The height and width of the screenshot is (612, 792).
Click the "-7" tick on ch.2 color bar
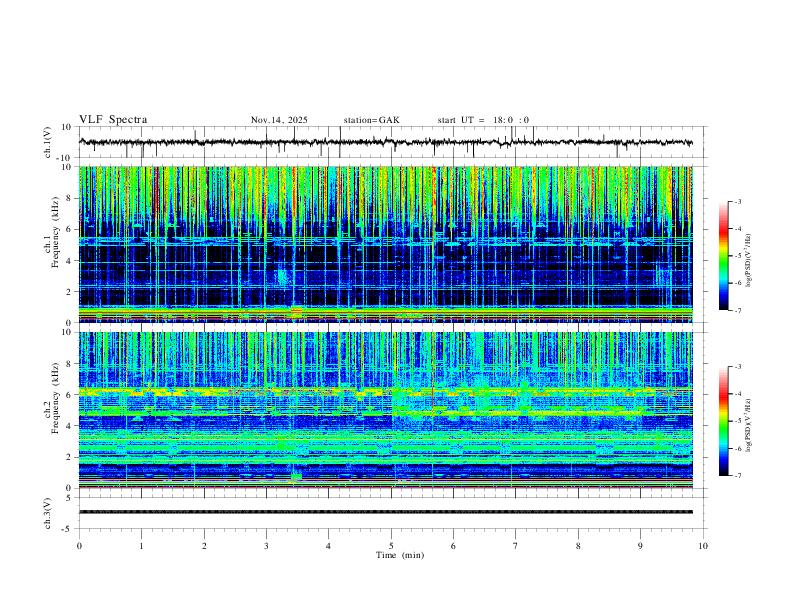737,475
